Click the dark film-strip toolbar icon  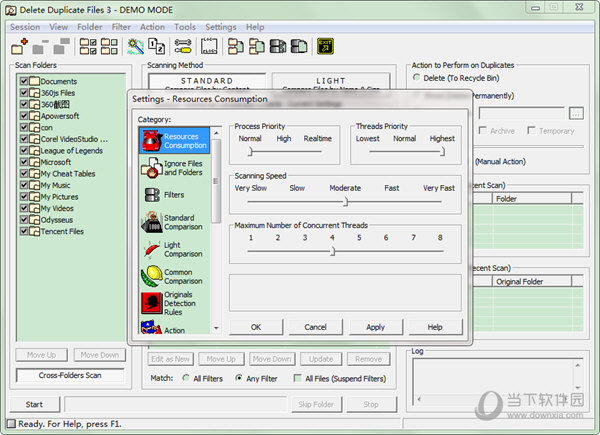(278, 46)
